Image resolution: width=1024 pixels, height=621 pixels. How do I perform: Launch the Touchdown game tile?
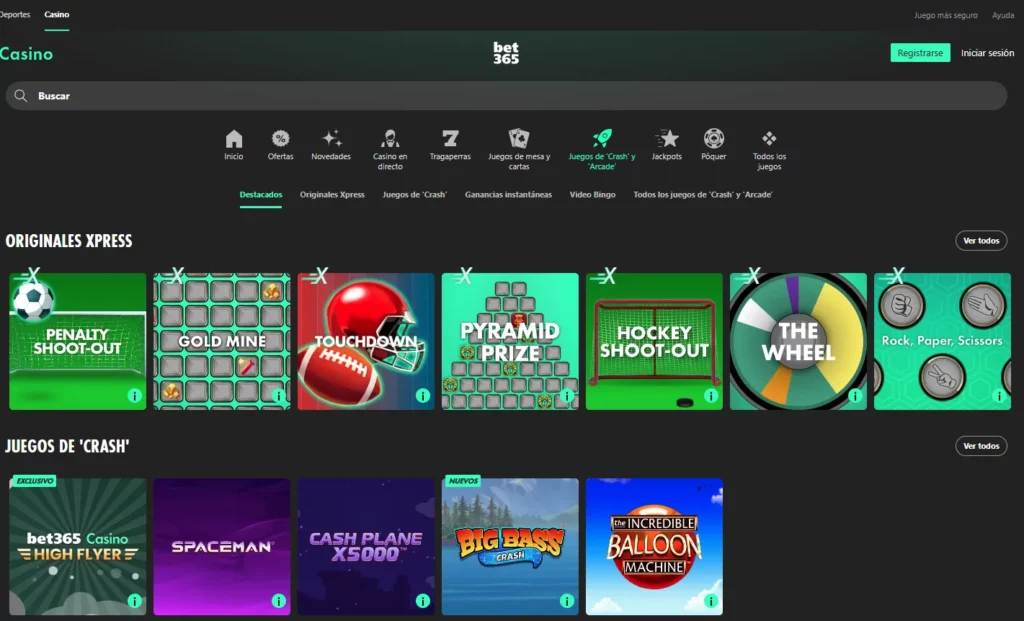coord(366,342)
